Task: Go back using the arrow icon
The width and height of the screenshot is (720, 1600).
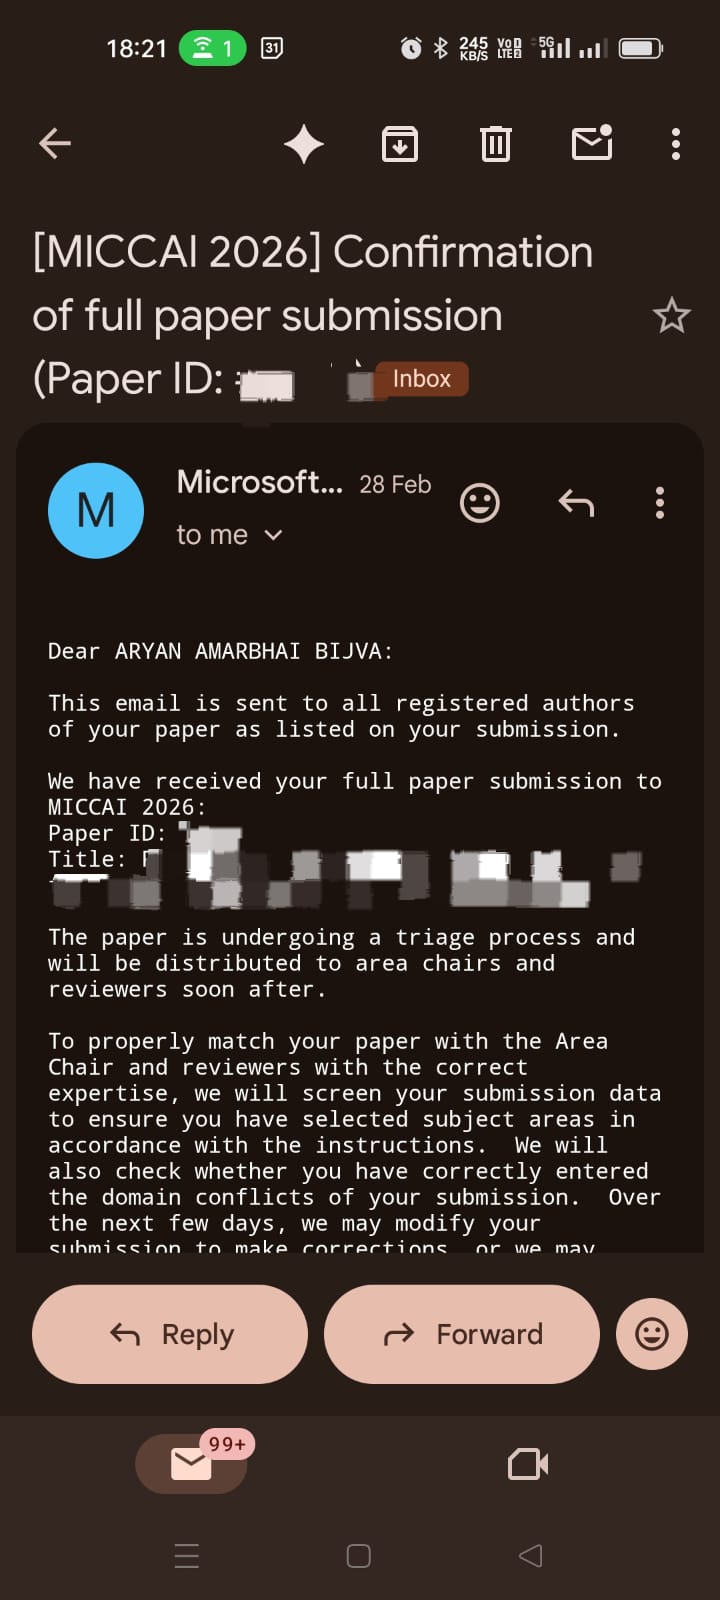Action: [55, 145]
